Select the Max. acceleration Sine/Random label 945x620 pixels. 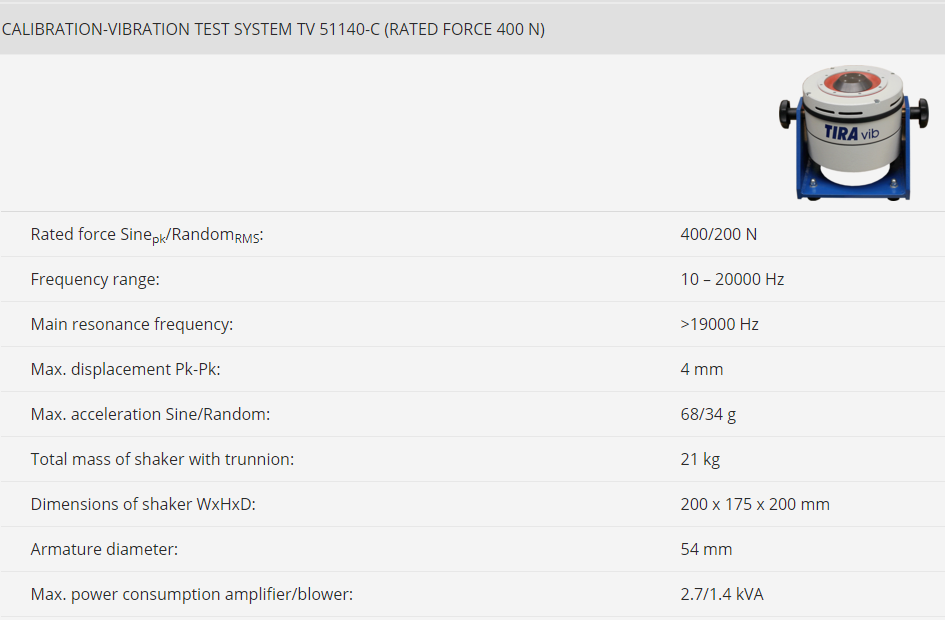[150, 415]
